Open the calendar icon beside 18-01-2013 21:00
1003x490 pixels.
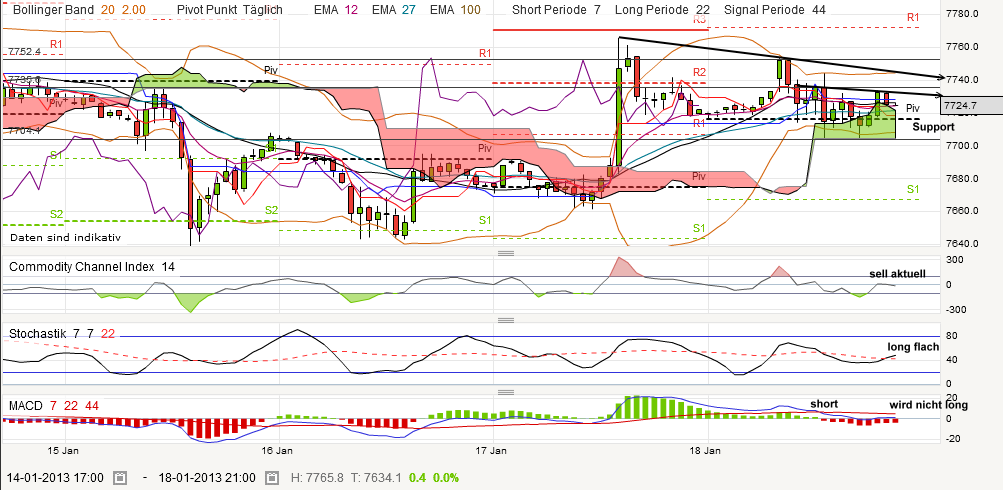coord(272,478)
